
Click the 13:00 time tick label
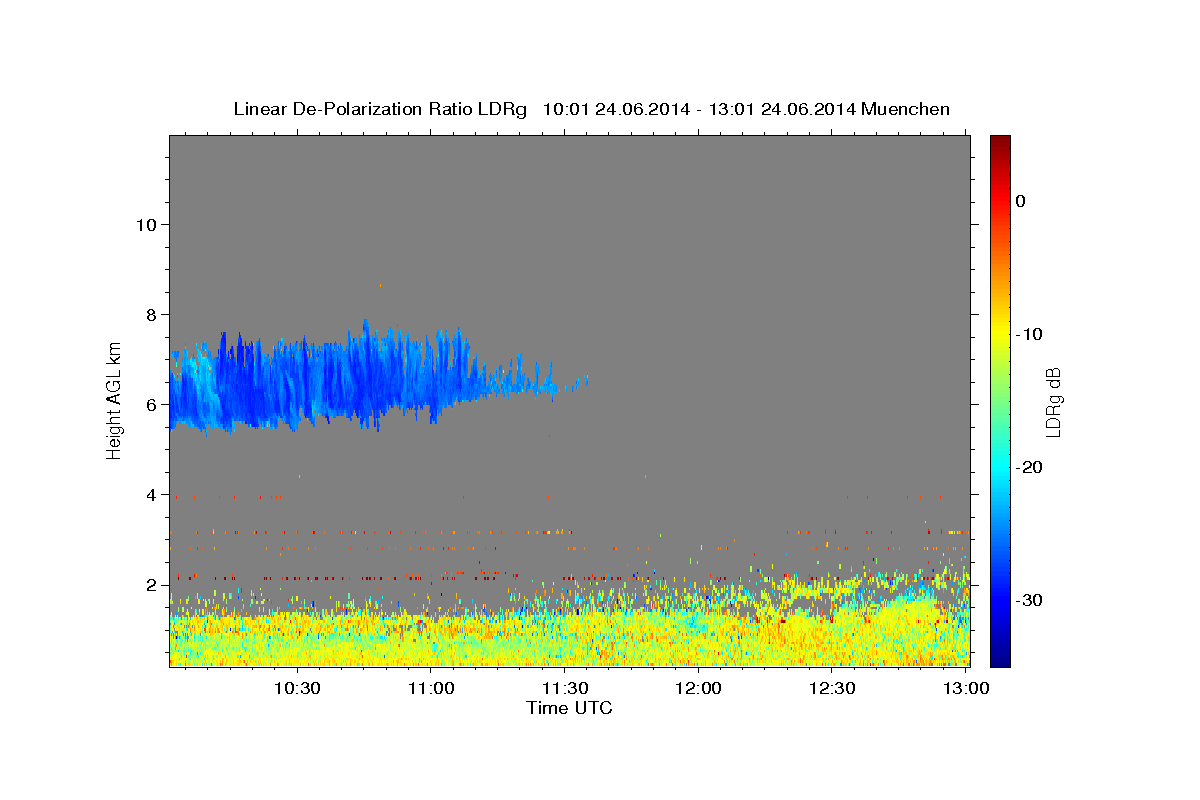coord(965,688)
